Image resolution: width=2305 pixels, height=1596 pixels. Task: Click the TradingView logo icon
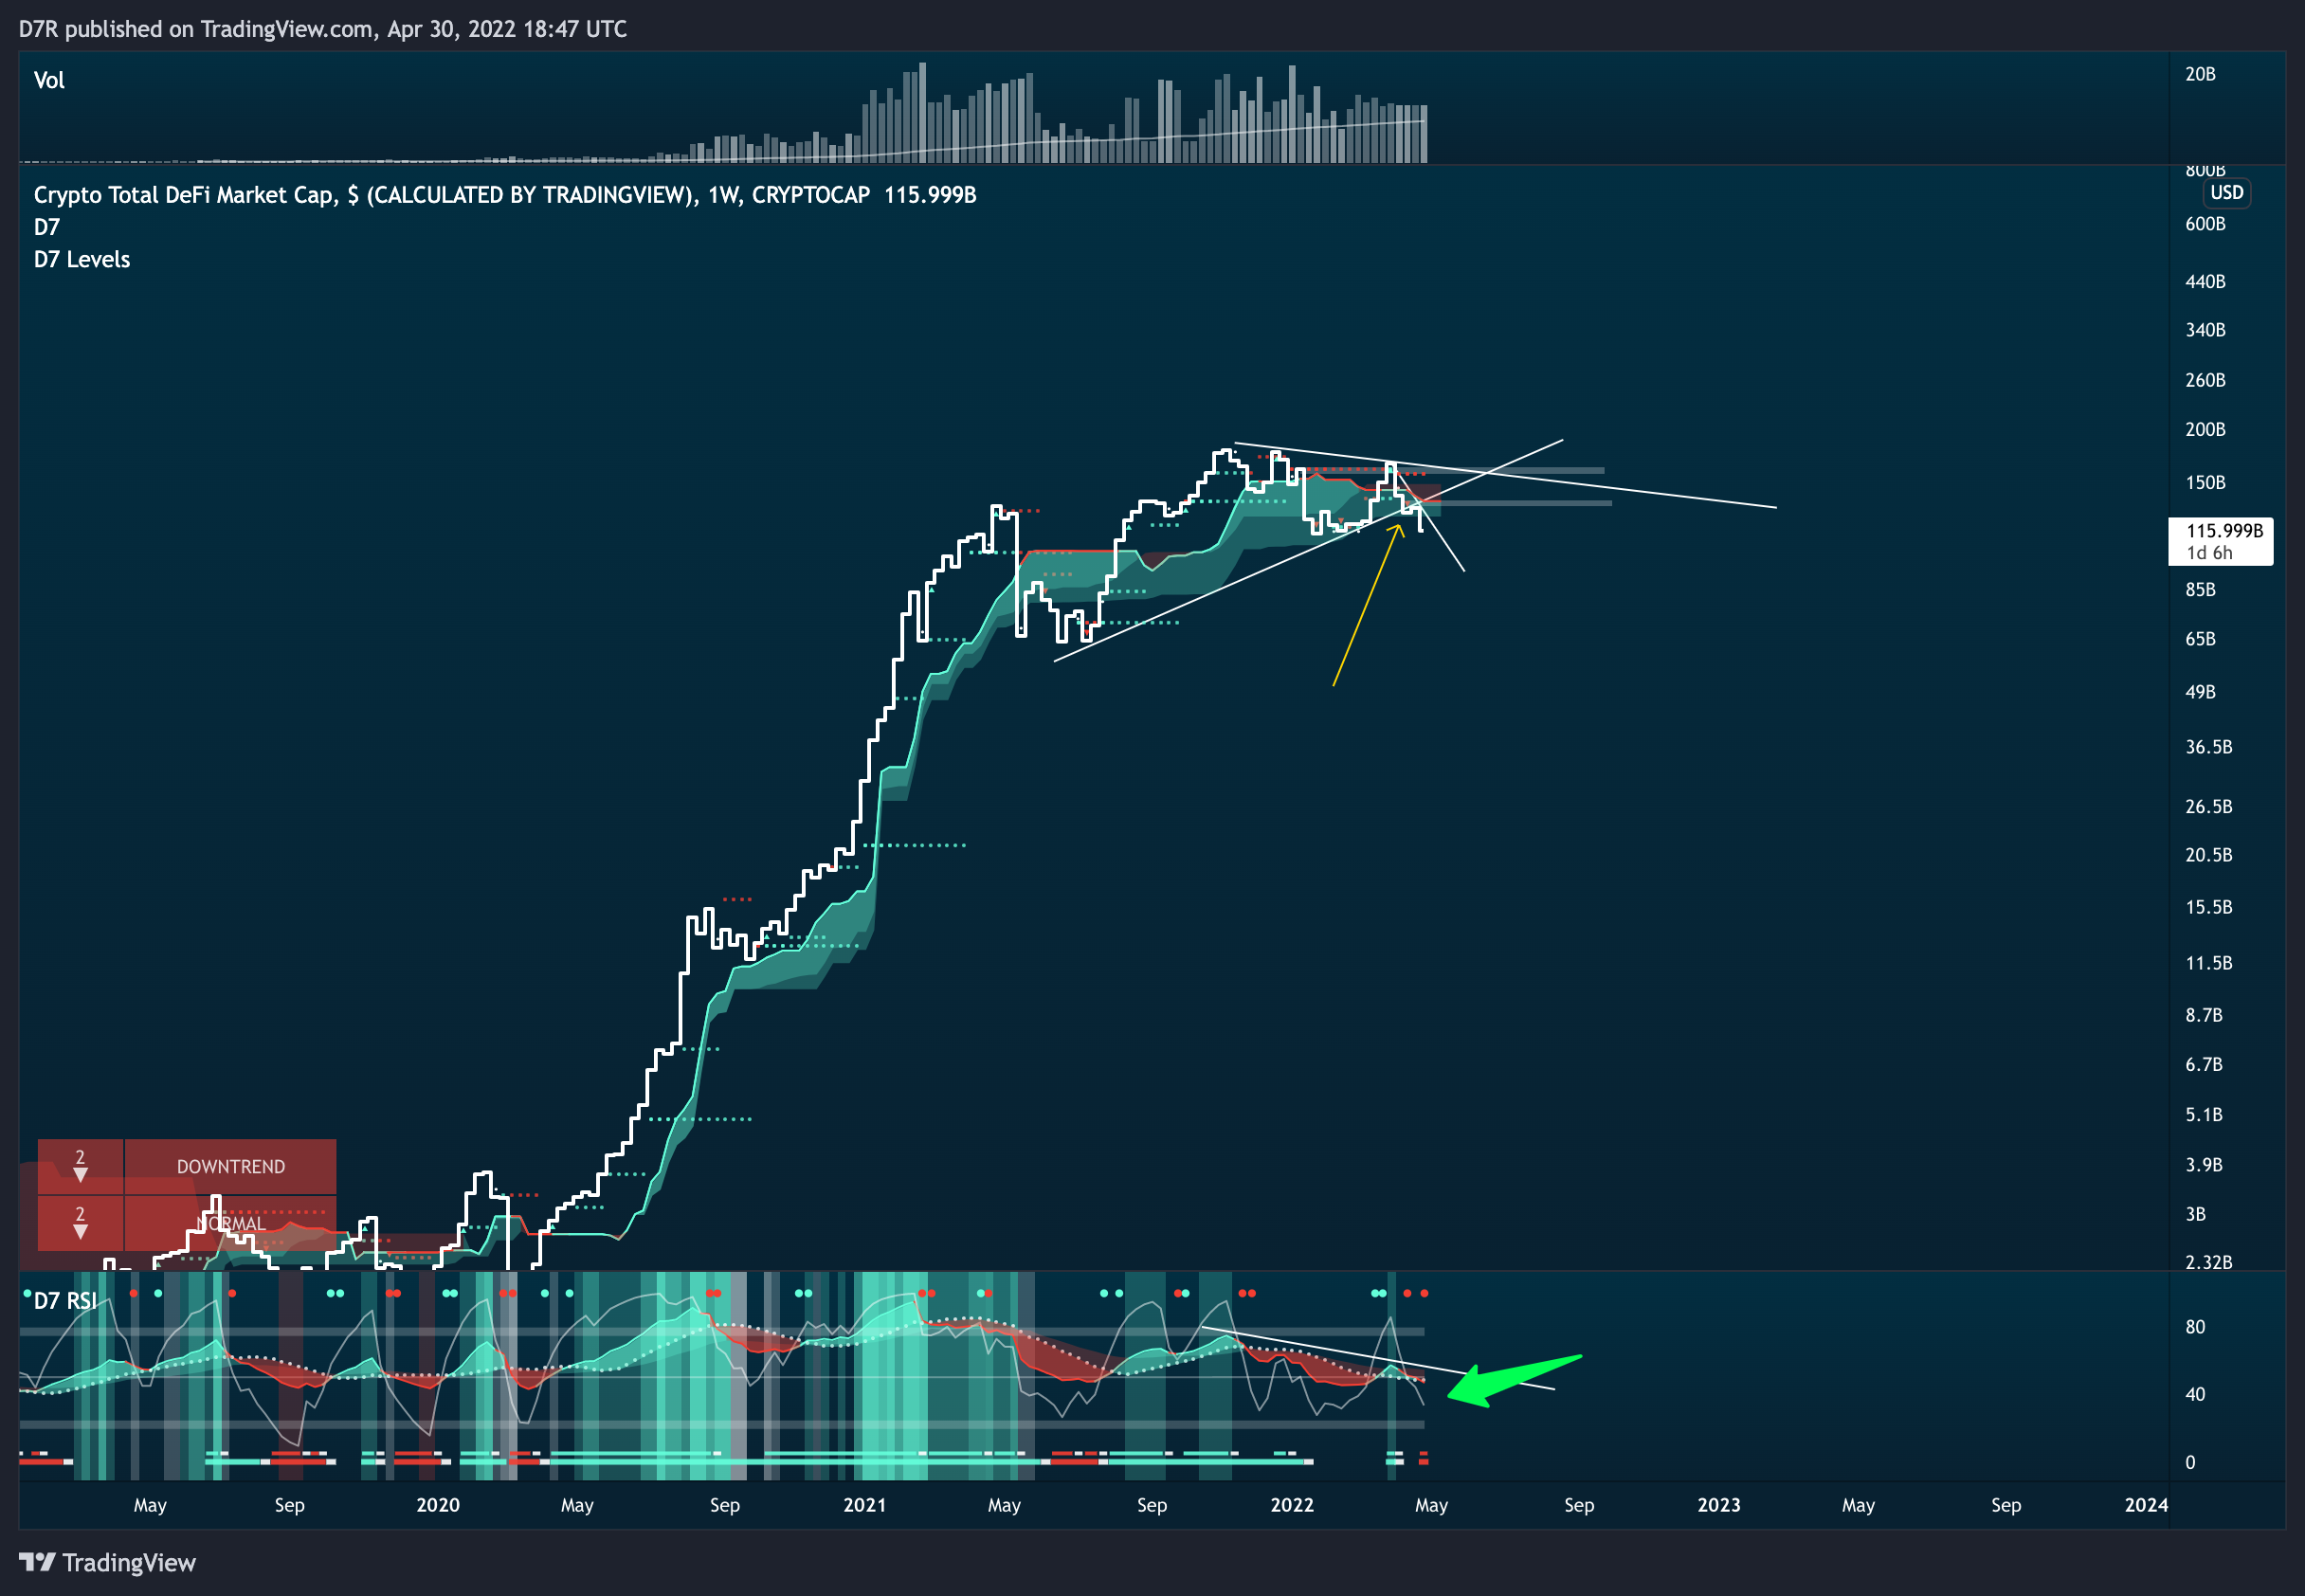coord(37,1561)
